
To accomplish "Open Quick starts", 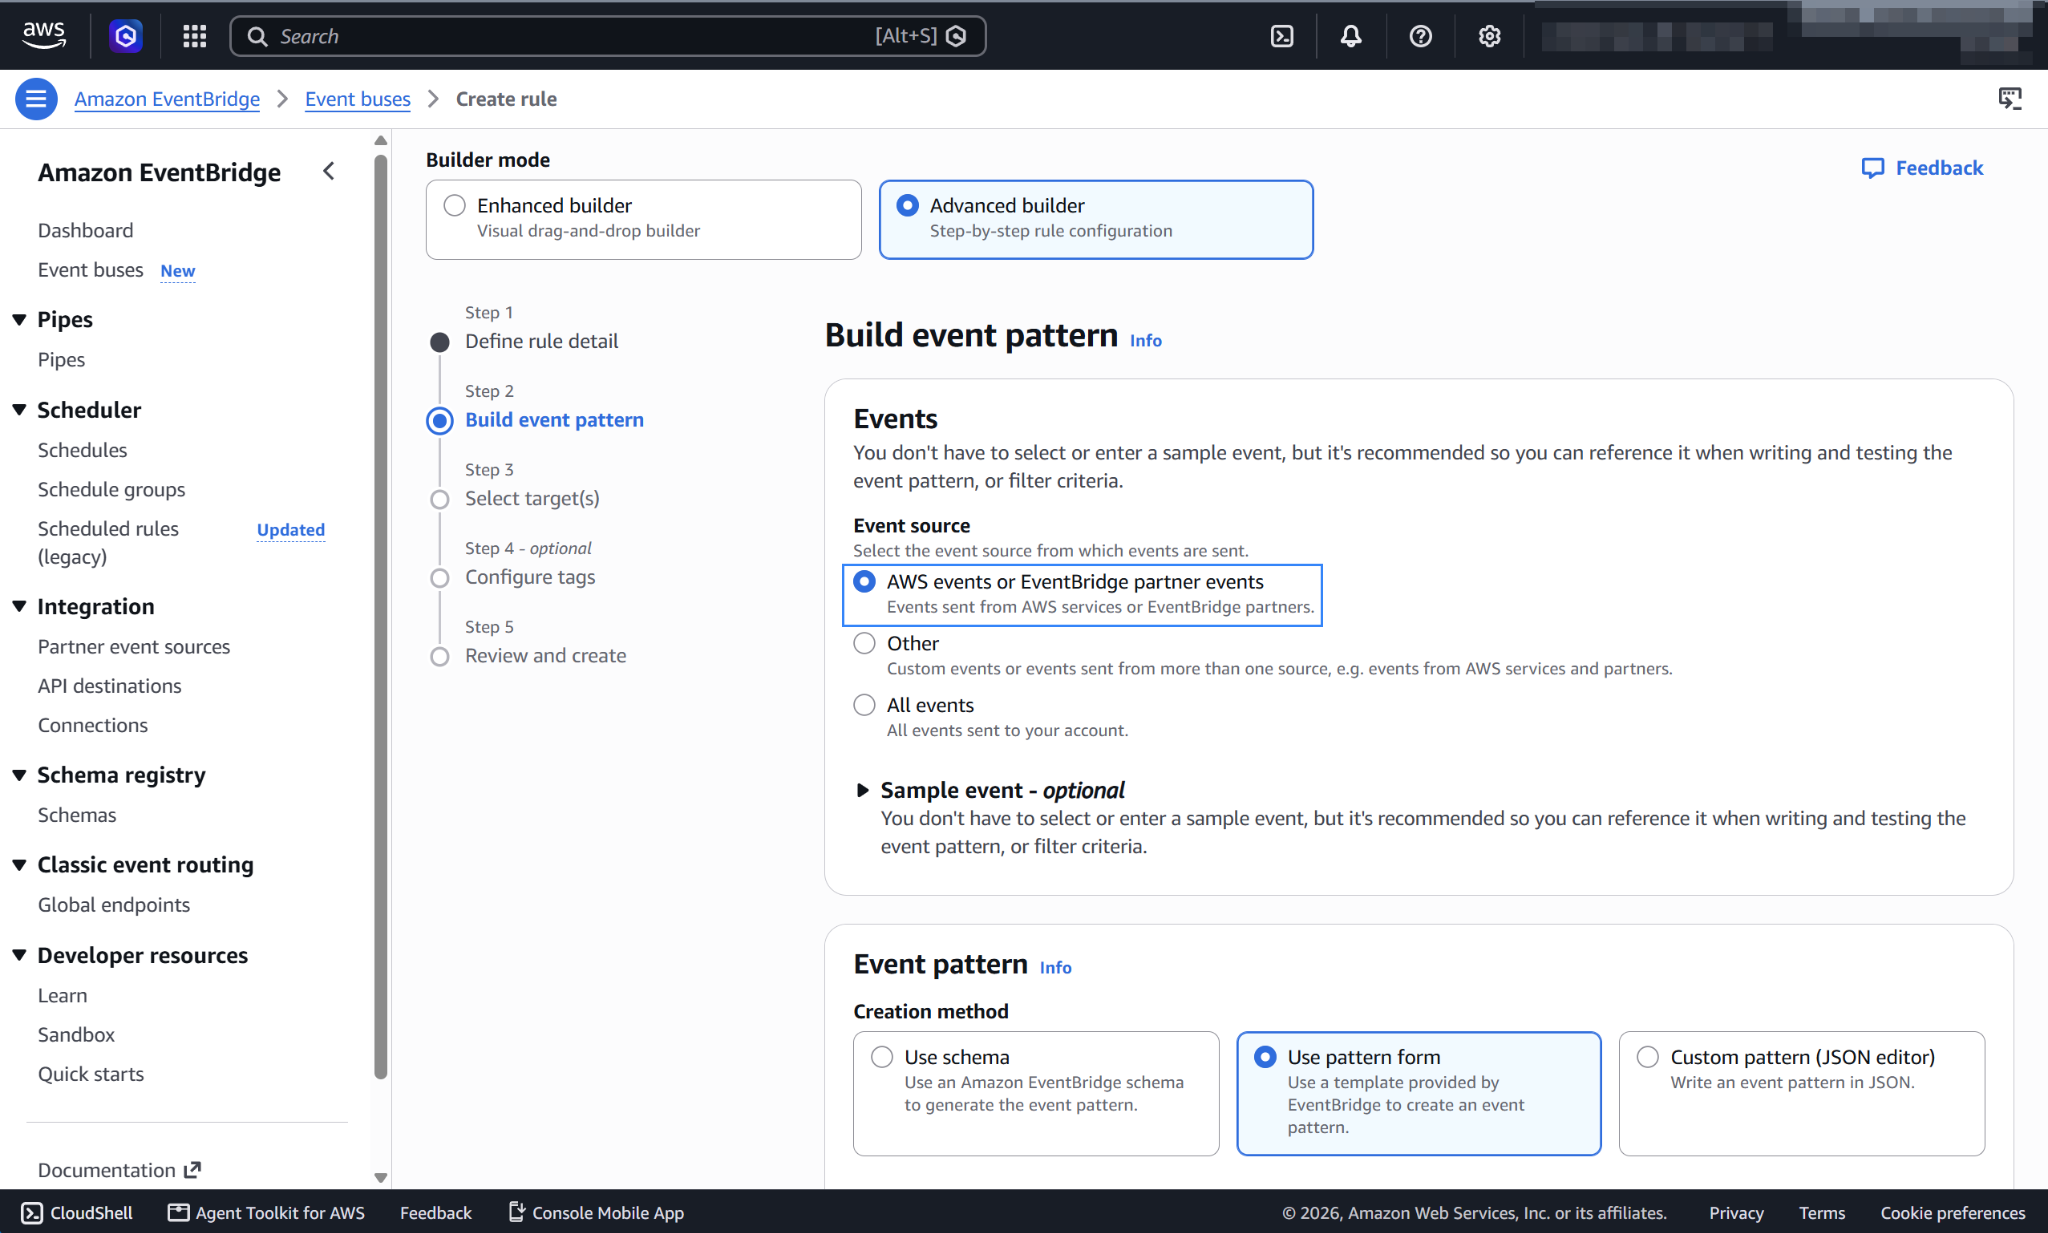I will pos(90,1074).
